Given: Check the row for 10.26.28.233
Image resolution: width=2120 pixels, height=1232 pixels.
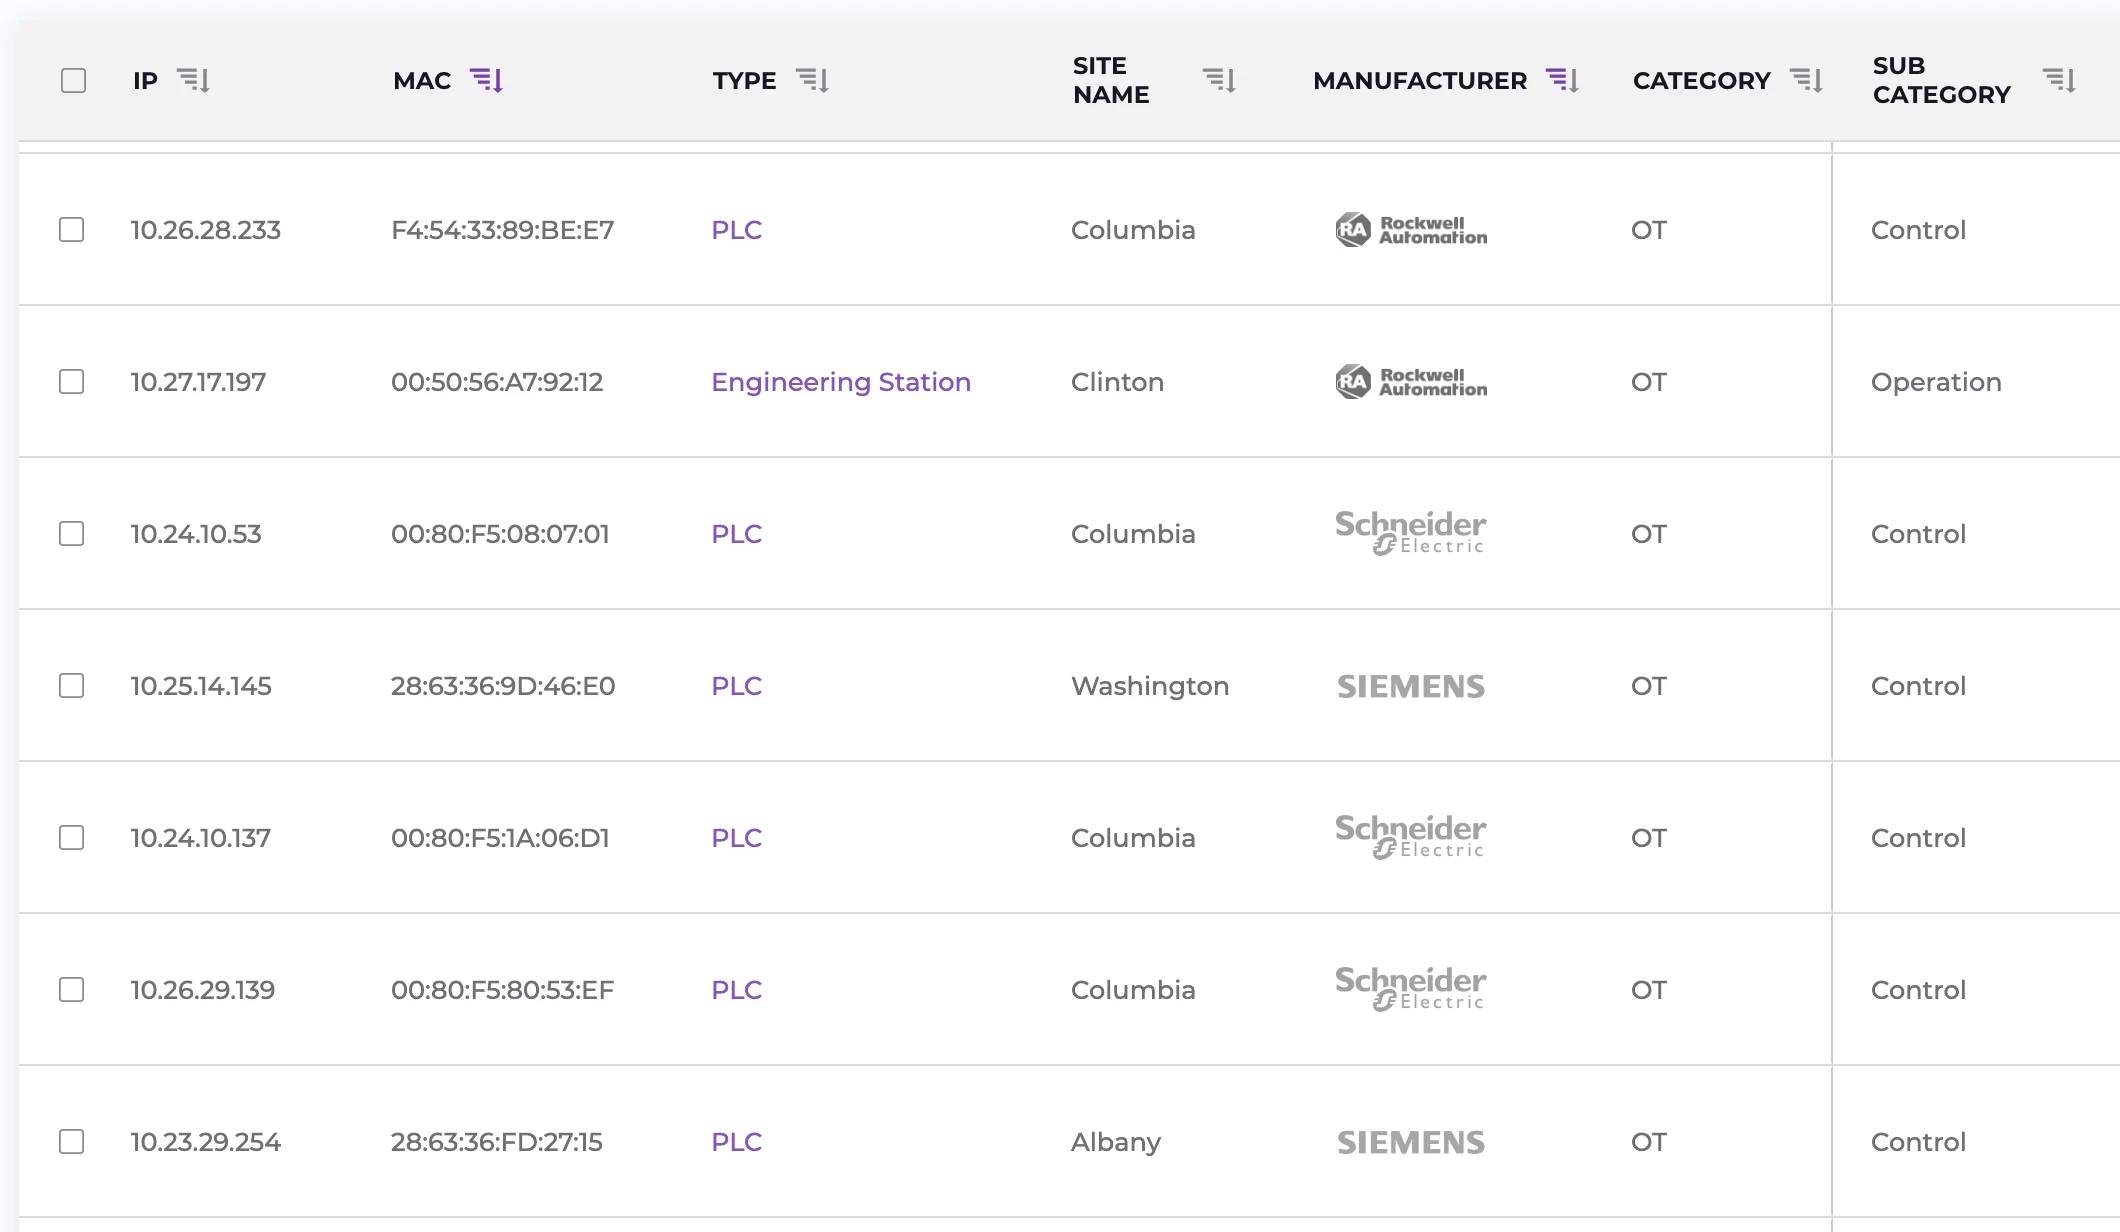Looking at the screenshot, I should point(71,230).
